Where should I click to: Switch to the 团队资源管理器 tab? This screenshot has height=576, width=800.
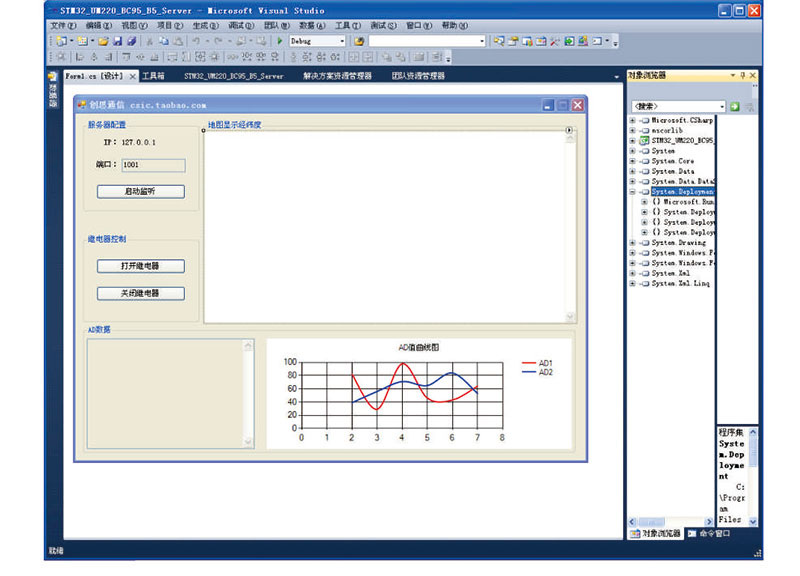418,76
